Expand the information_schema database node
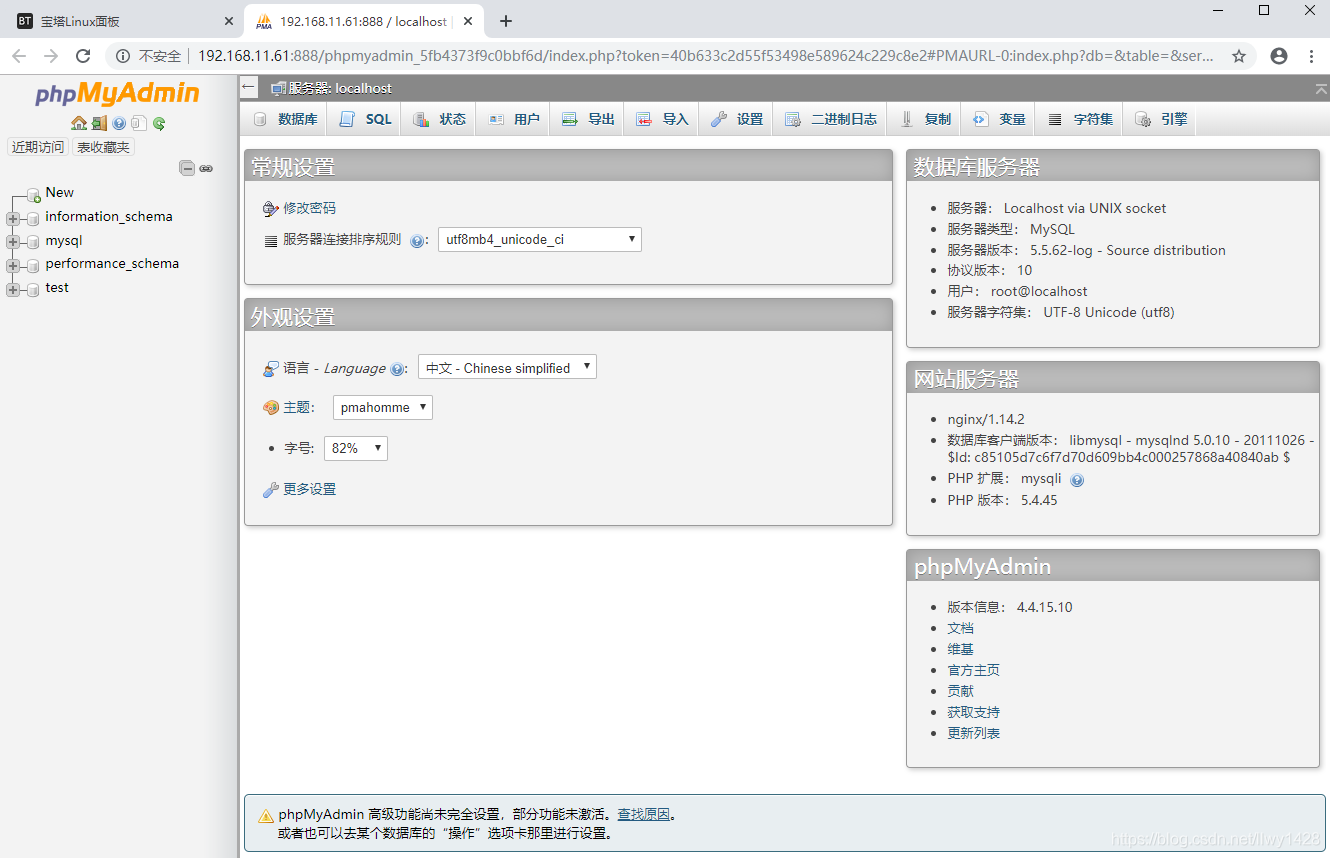Screen dimensions: 1330x858 (12, 218)
